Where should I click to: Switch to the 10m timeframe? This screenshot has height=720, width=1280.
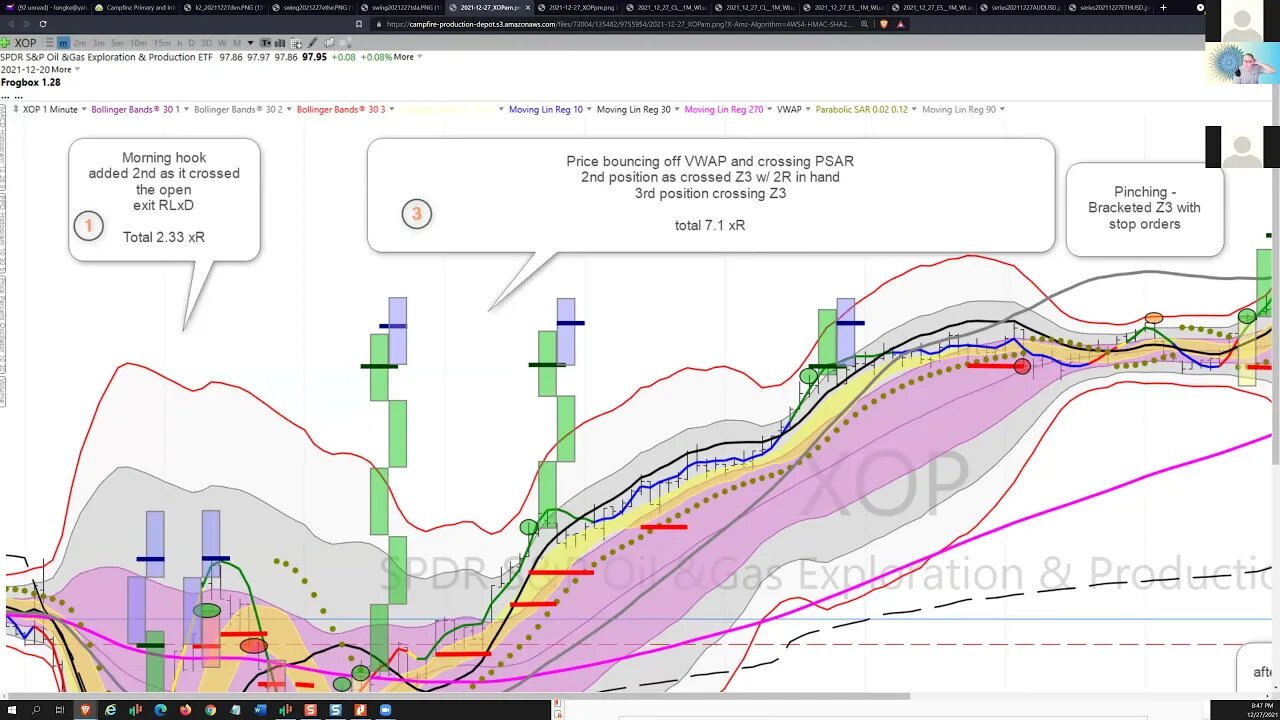click(x=138, y=43)
